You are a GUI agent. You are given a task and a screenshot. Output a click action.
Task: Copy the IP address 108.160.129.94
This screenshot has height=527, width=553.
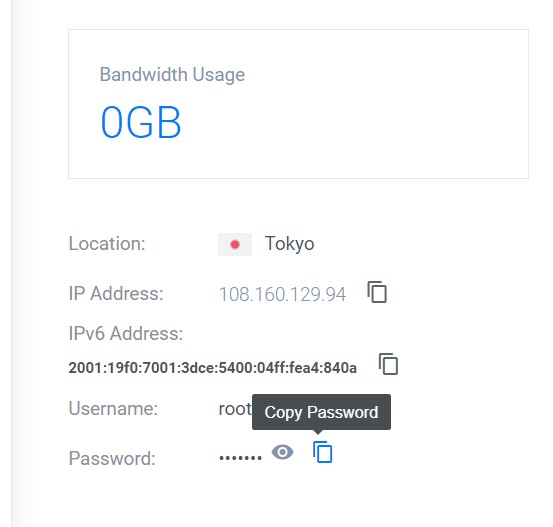(377, 292)
